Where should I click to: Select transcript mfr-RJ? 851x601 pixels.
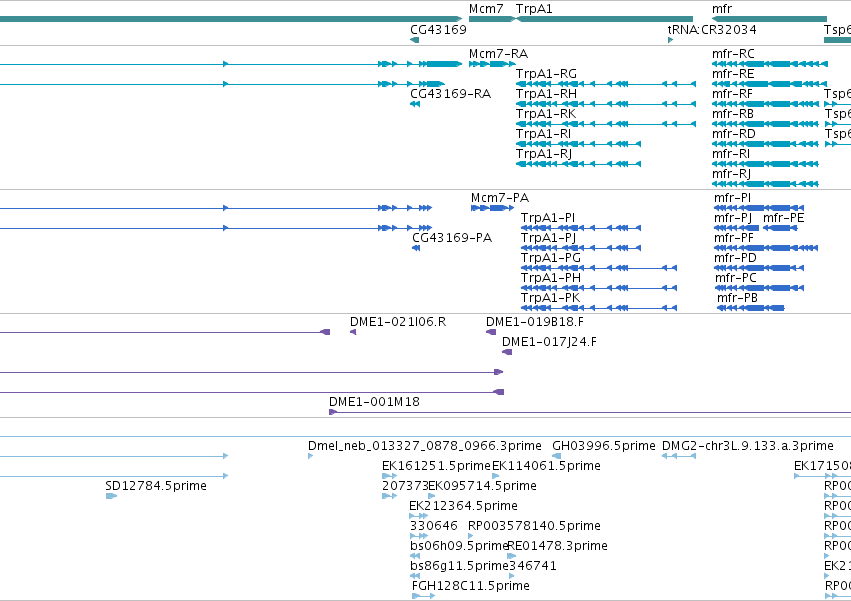click(x=731, y=174)
